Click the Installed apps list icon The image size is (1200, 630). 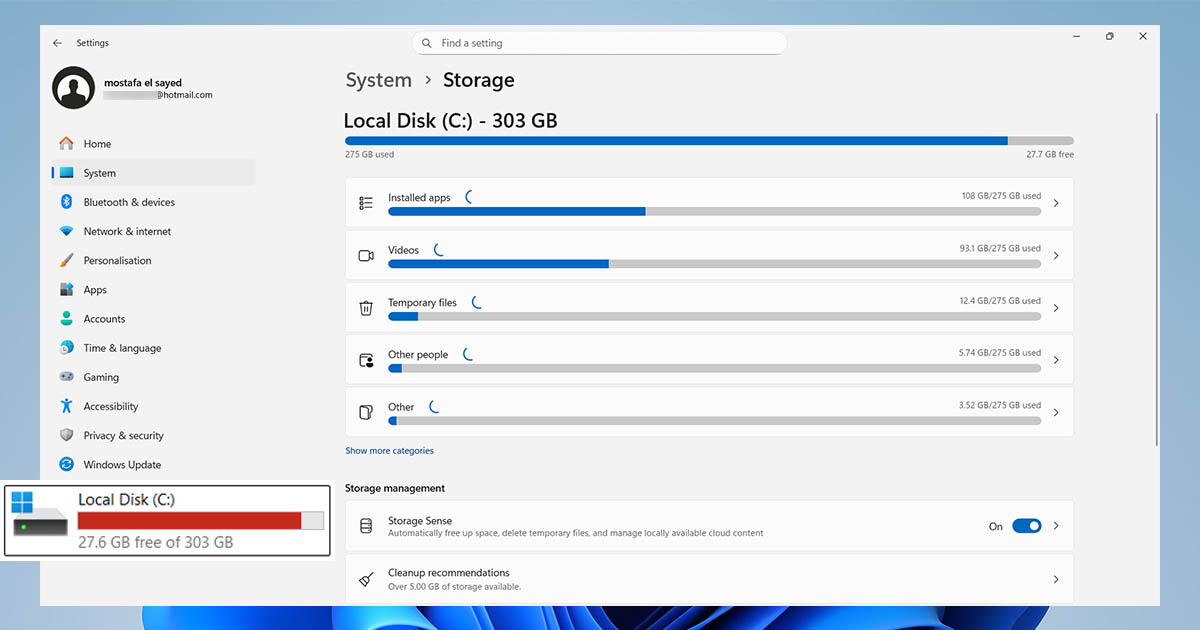pyautogui.click(x=366, y=203)
